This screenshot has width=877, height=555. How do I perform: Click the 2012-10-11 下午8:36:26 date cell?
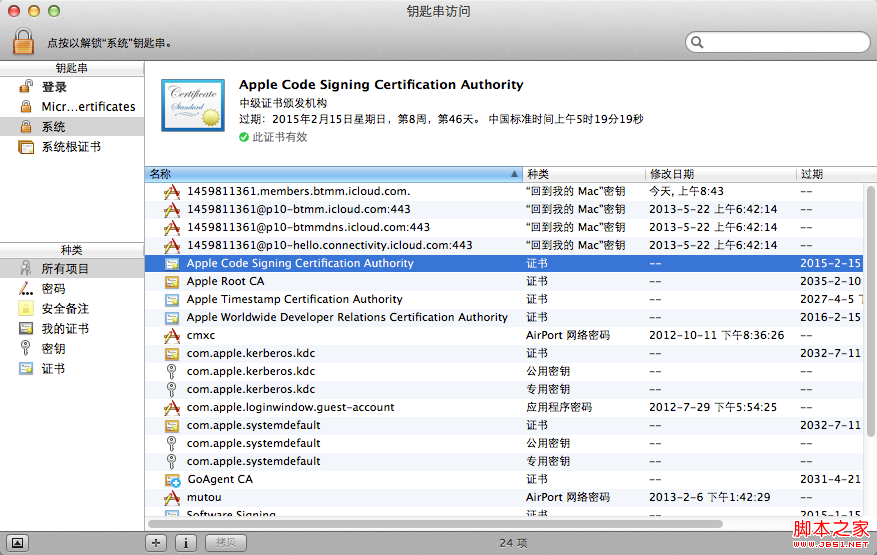click(716, 335)
